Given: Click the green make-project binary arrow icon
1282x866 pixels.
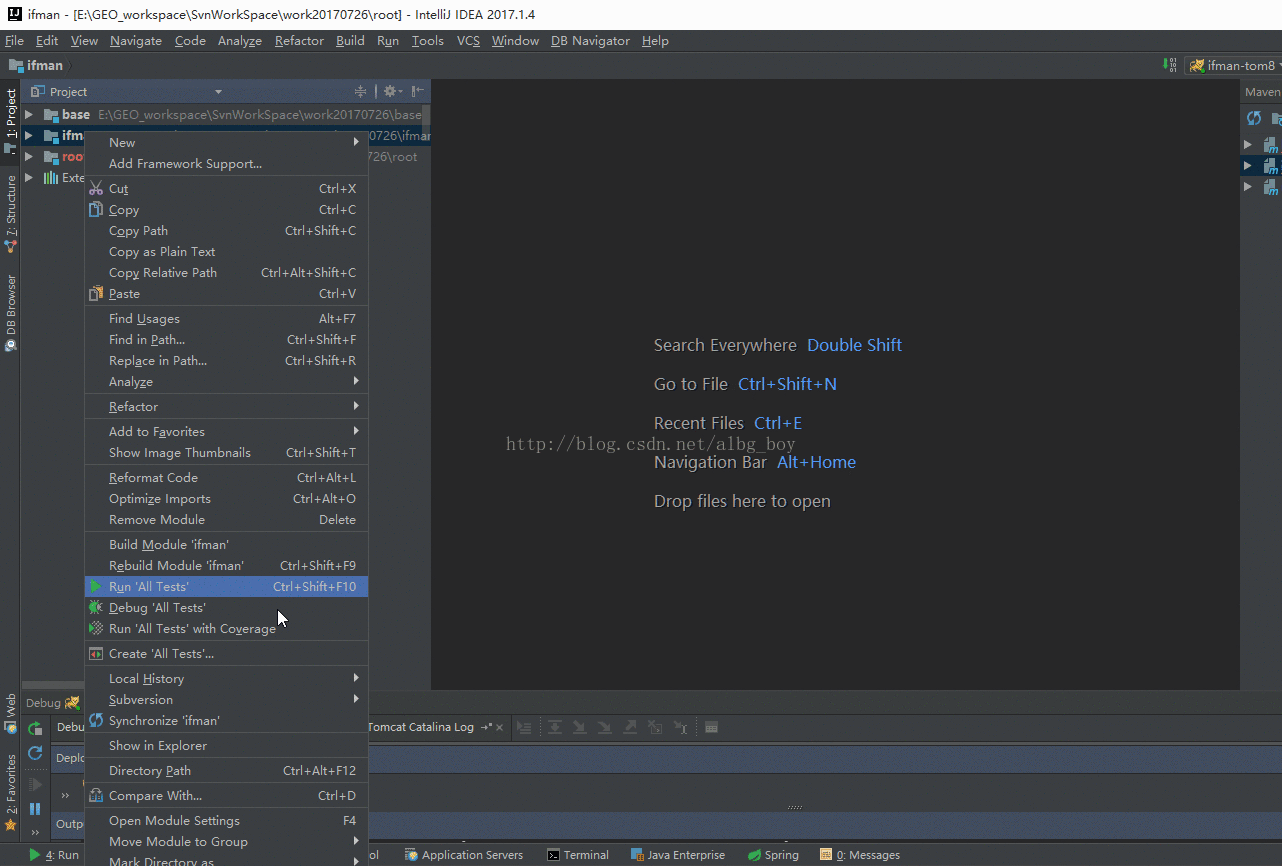Looking at the screenshot, I should pyautogui.click(x=1170, y=65).
